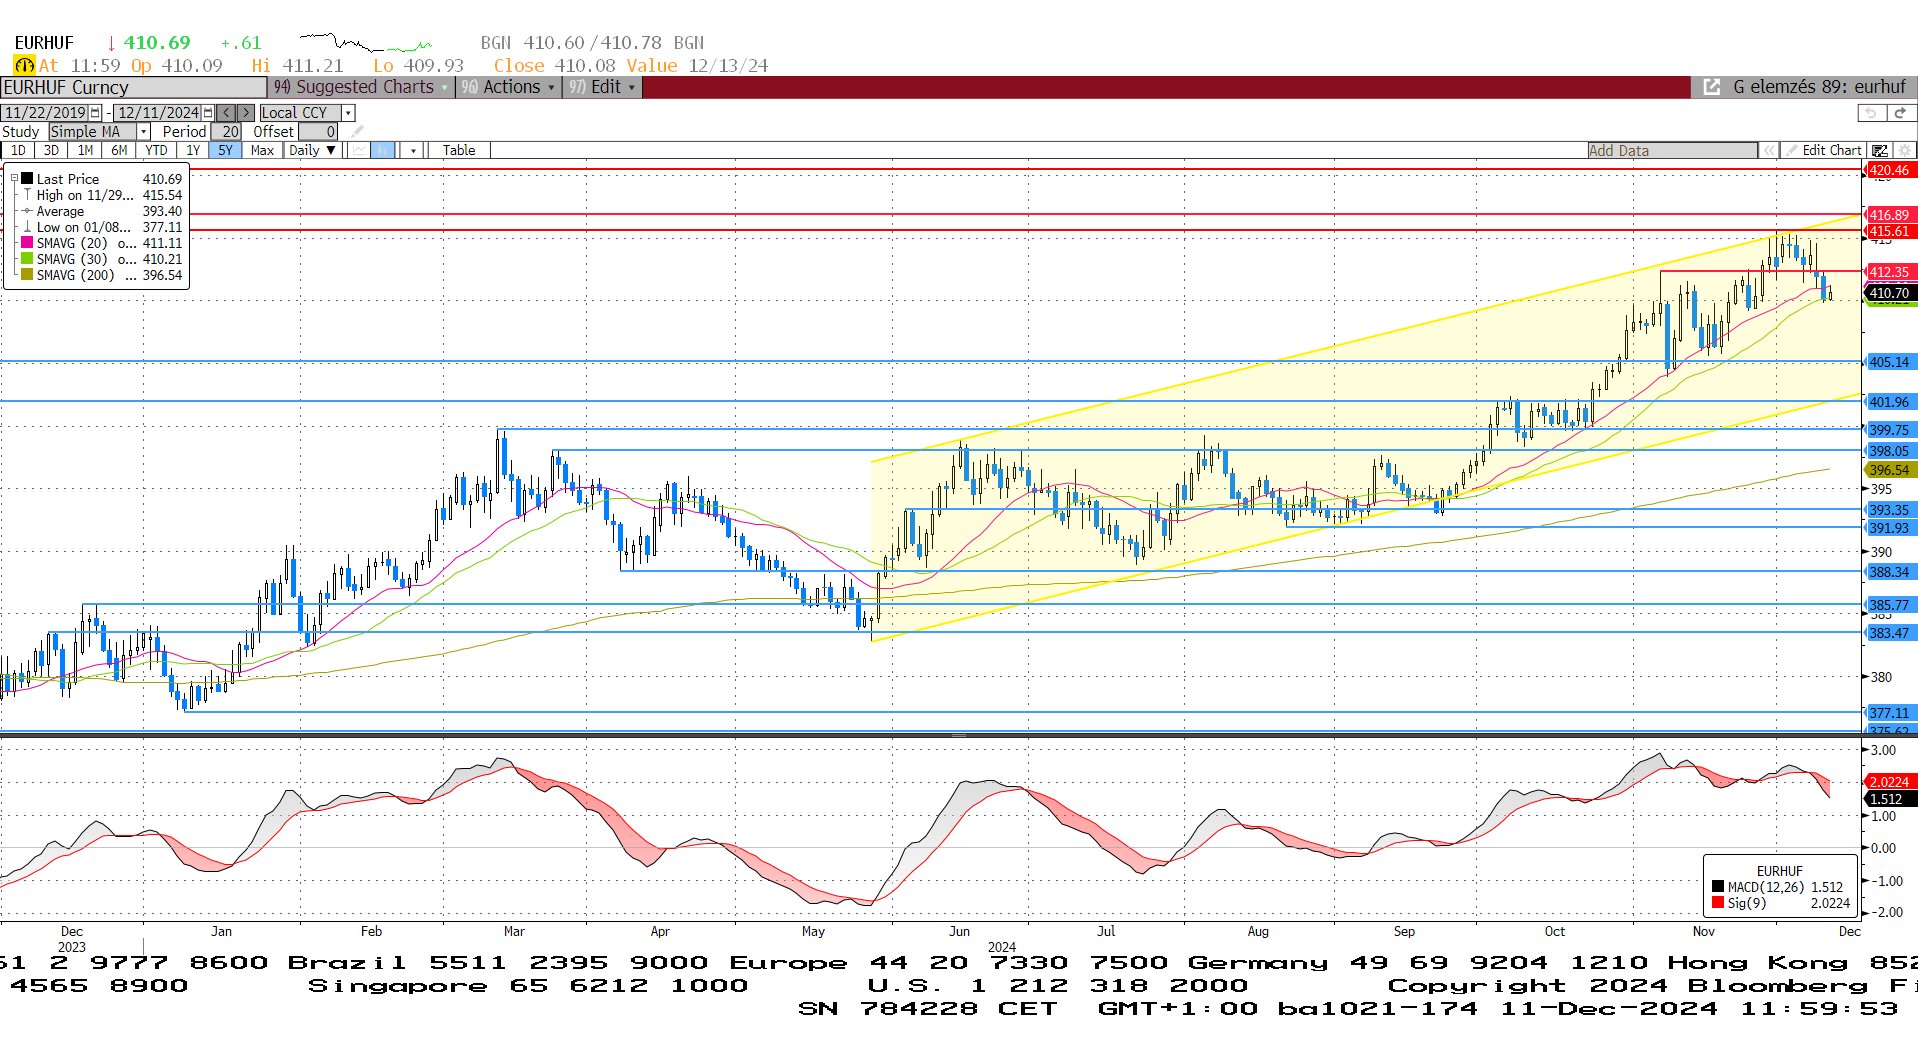This screenshot has width=1918, height=1064.
Task: Click the end date field 12/11/2024
Action: (158, 113)
